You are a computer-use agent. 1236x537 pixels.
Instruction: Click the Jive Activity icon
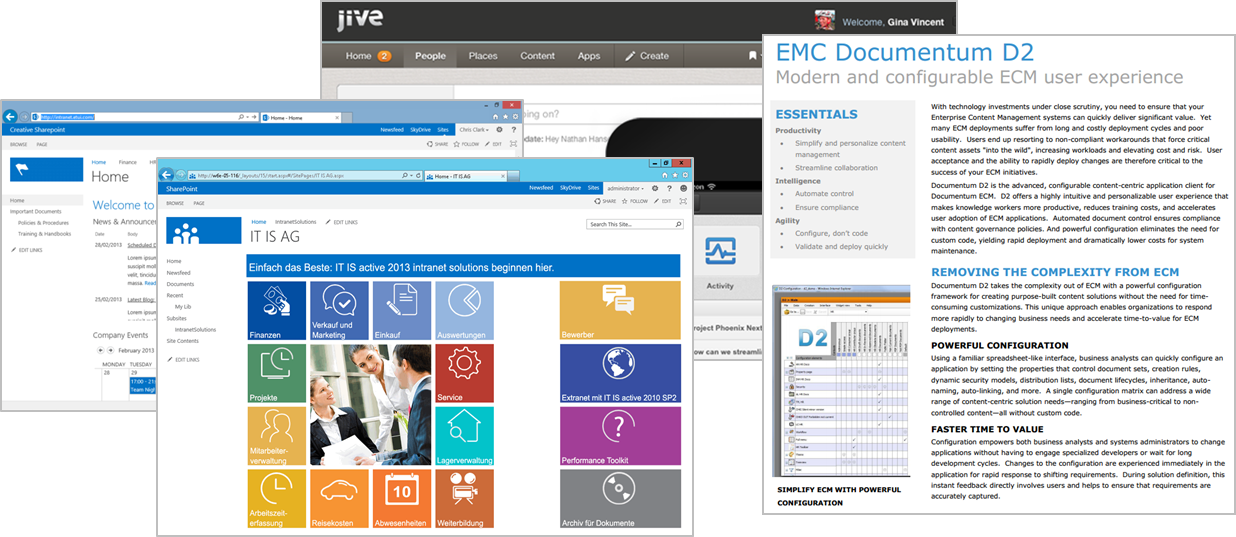[x=720, y=263]
